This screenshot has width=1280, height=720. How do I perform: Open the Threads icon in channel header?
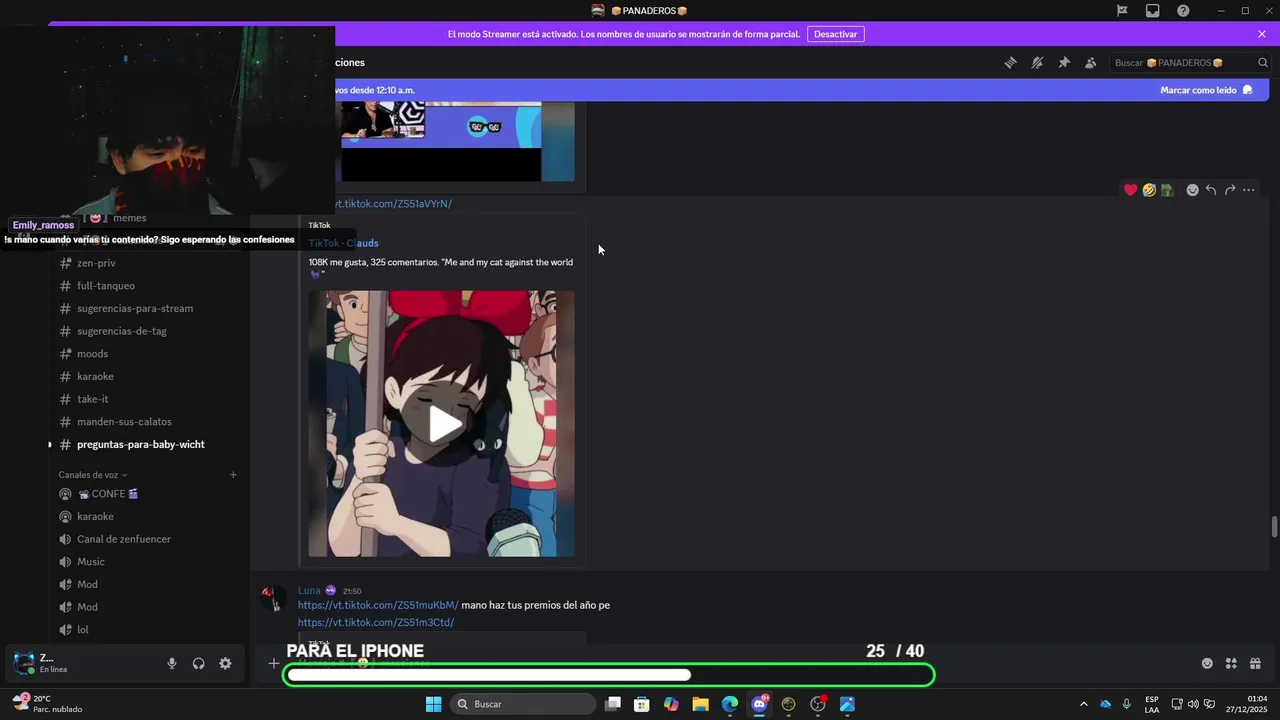pyautogui.click(x=1010, y=62)
